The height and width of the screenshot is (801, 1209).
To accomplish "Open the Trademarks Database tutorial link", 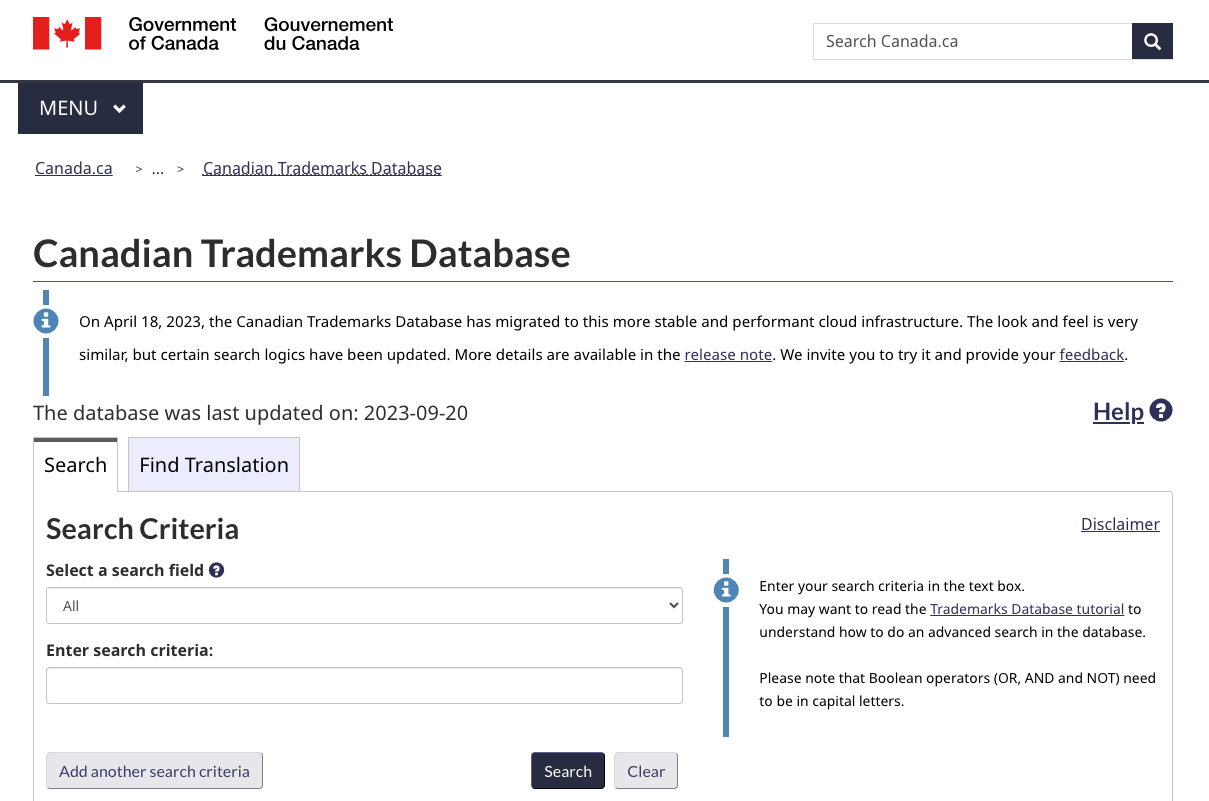I will click(x=1027, y=608).
